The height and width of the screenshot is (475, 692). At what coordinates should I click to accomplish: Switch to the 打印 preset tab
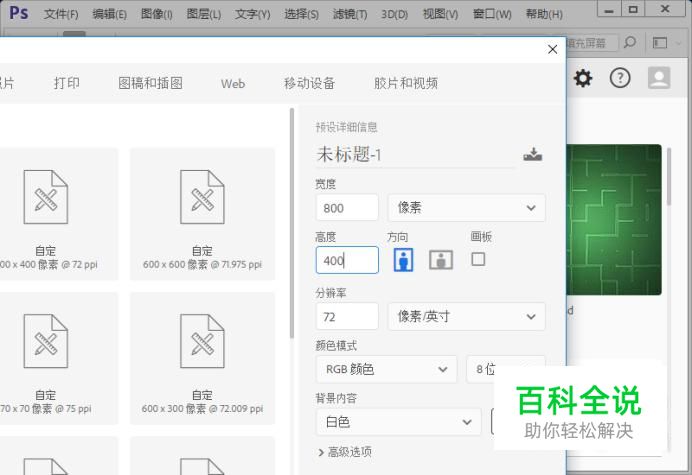[67, 83]
